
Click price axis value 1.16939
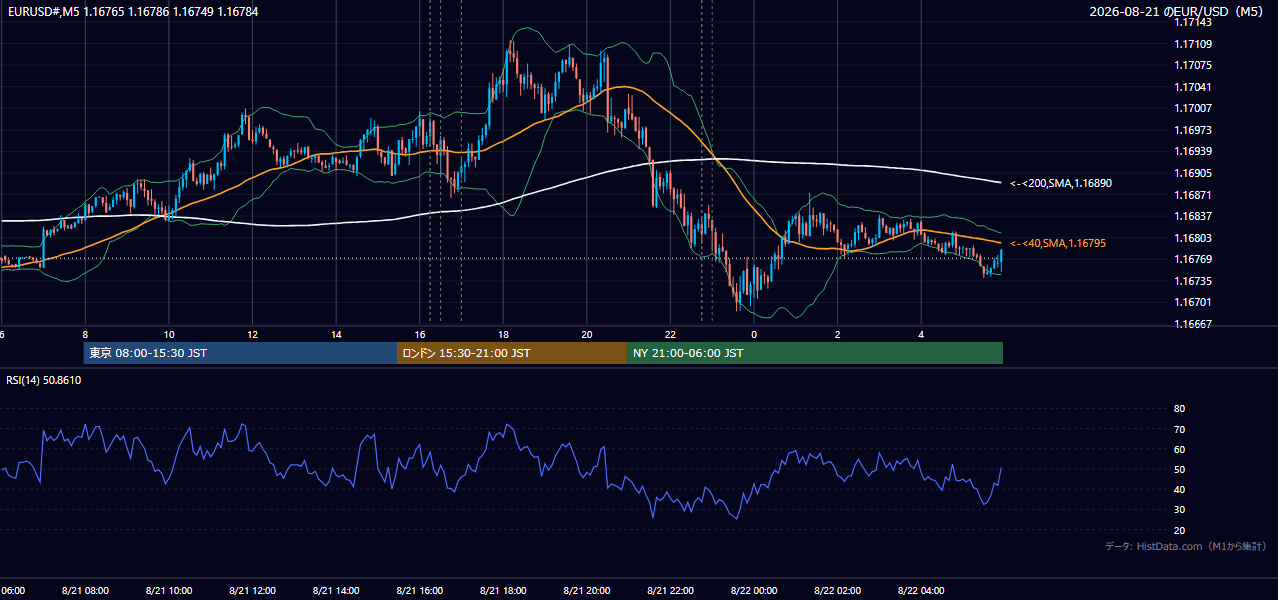pos(1193,151)
